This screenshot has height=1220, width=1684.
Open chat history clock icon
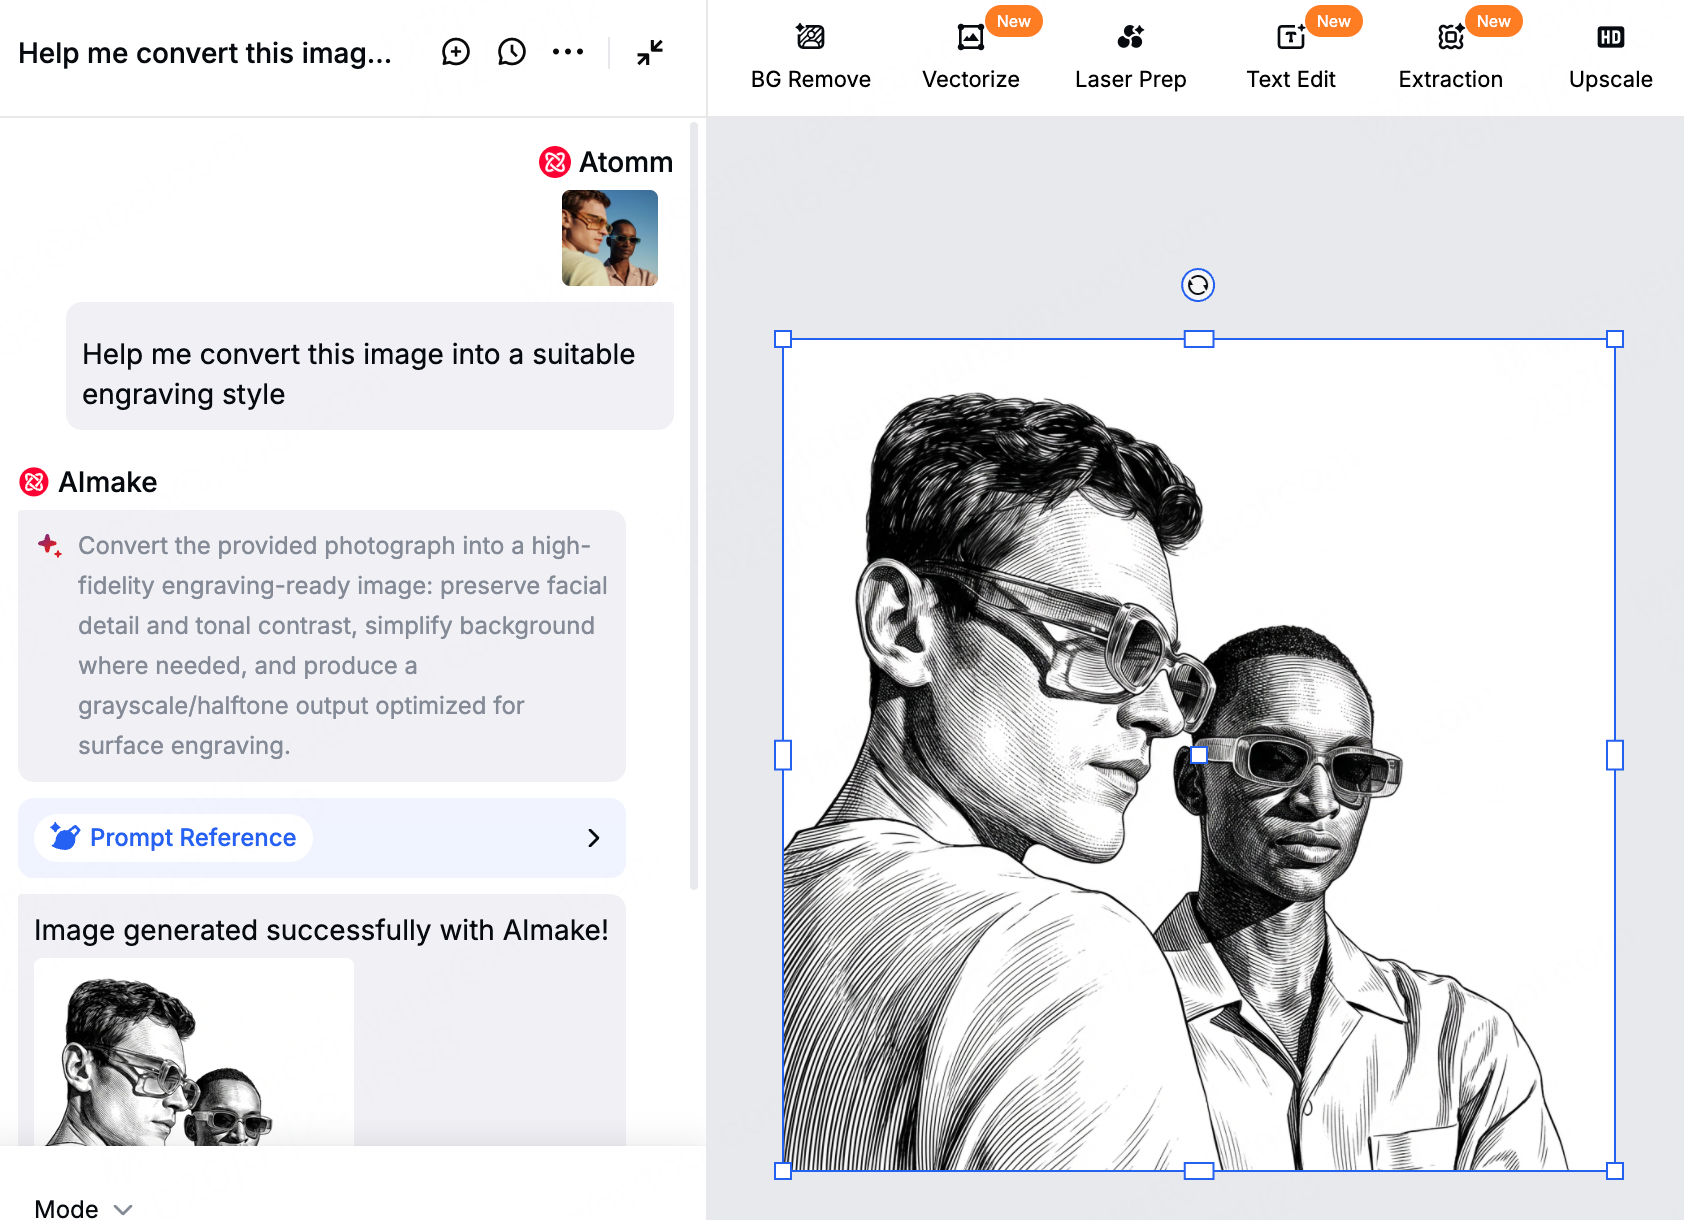512,52
